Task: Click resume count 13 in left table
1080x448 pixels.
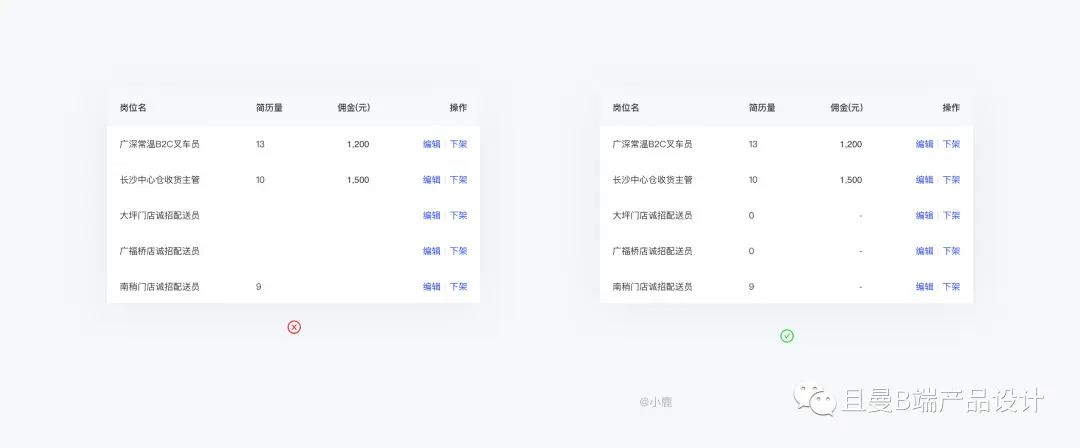Action: (260, 144)
